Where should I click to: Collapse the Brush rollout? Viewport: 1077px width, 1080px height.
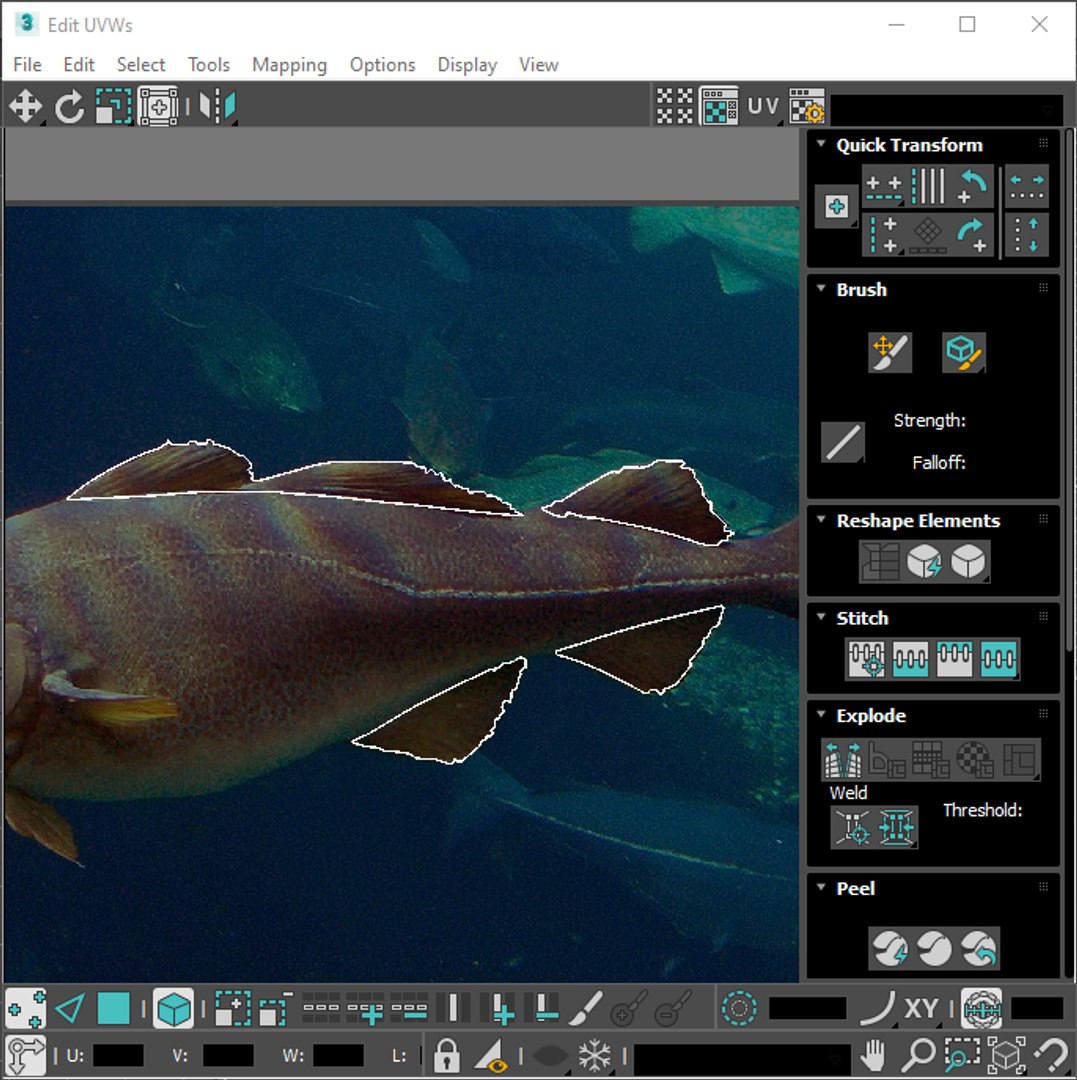pos(821,289)
